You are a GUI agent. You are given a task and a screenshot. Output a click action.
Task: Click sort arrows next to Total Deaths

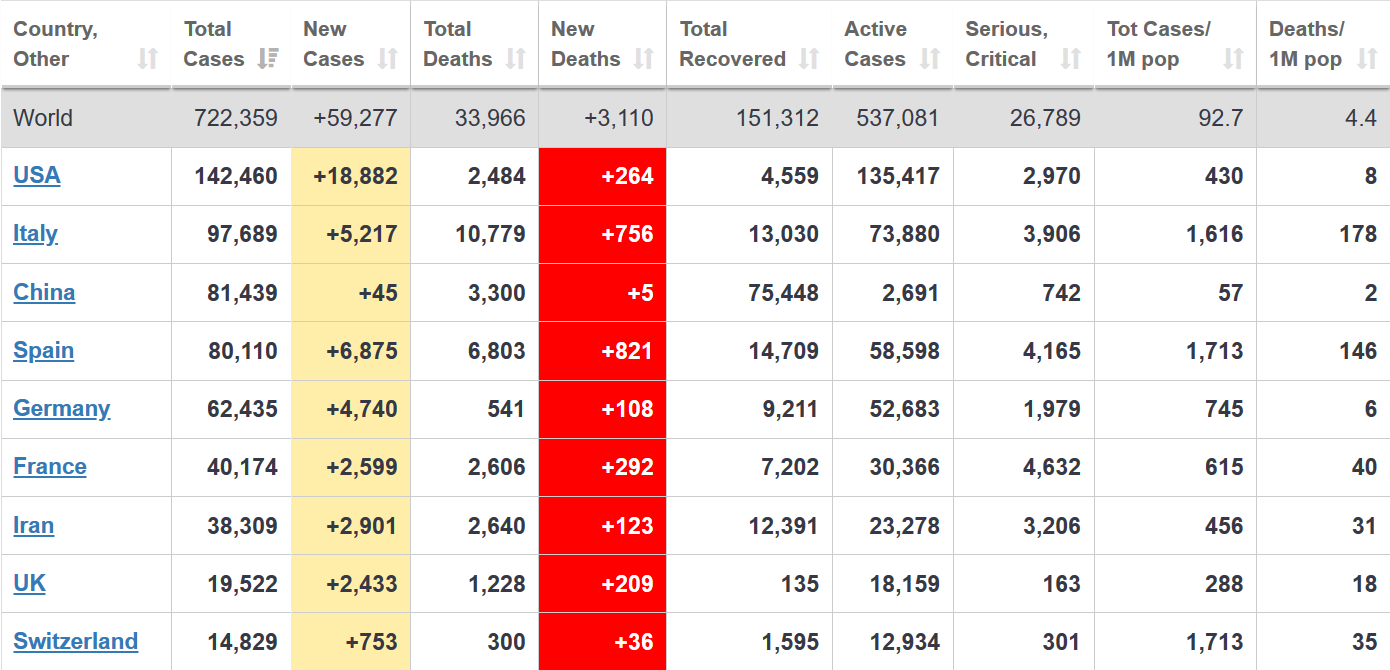(x=516, y=59)
